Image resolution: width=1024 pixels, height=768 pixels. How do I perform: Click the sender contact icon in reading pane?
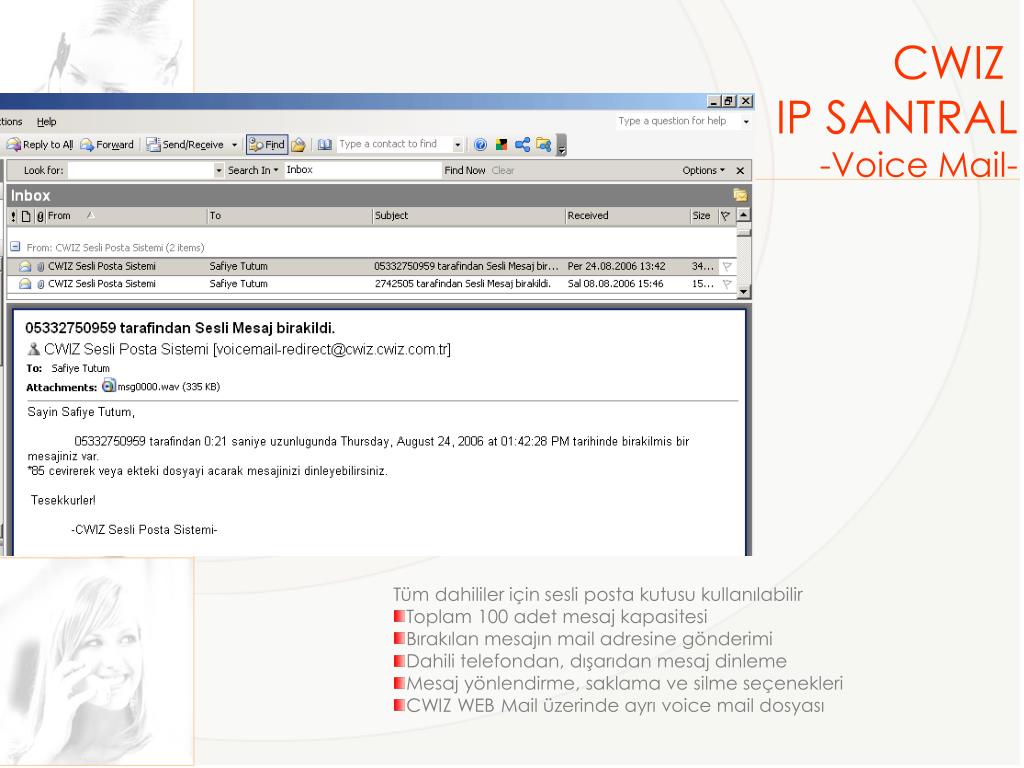pyautogui.click(x=33, y=349)
